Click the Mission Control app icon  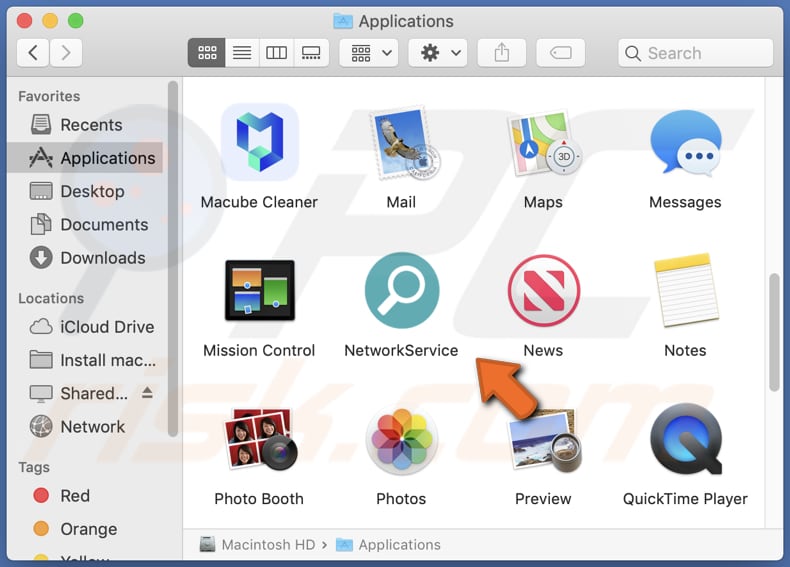coord(259,290)
